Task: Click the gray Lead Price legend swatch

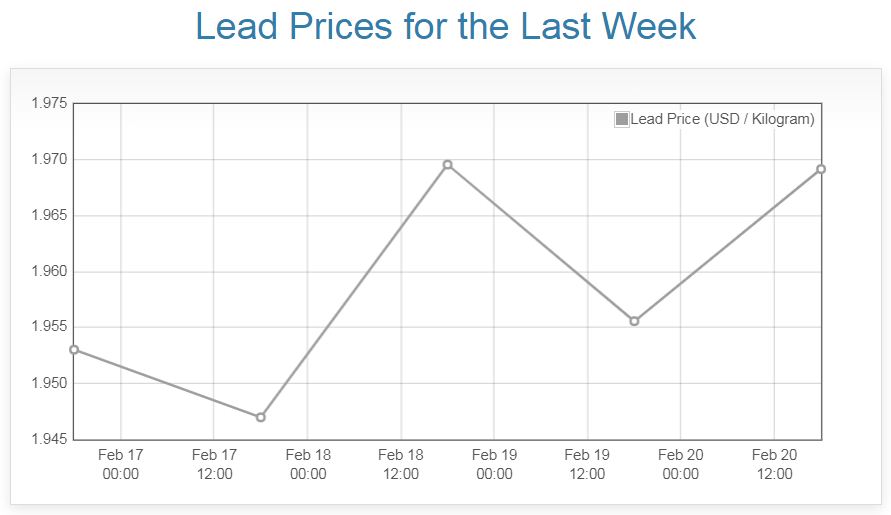Action: [622, 119]
